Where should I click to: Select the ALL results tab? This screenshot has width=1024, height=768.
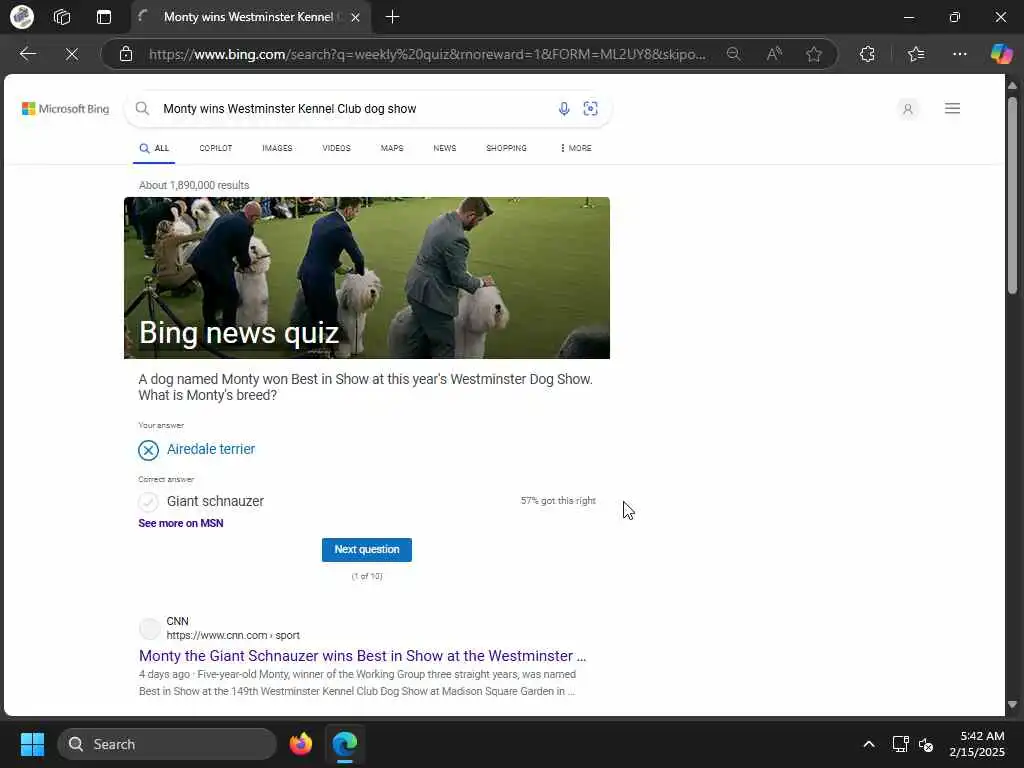click(x=154, y=148)
